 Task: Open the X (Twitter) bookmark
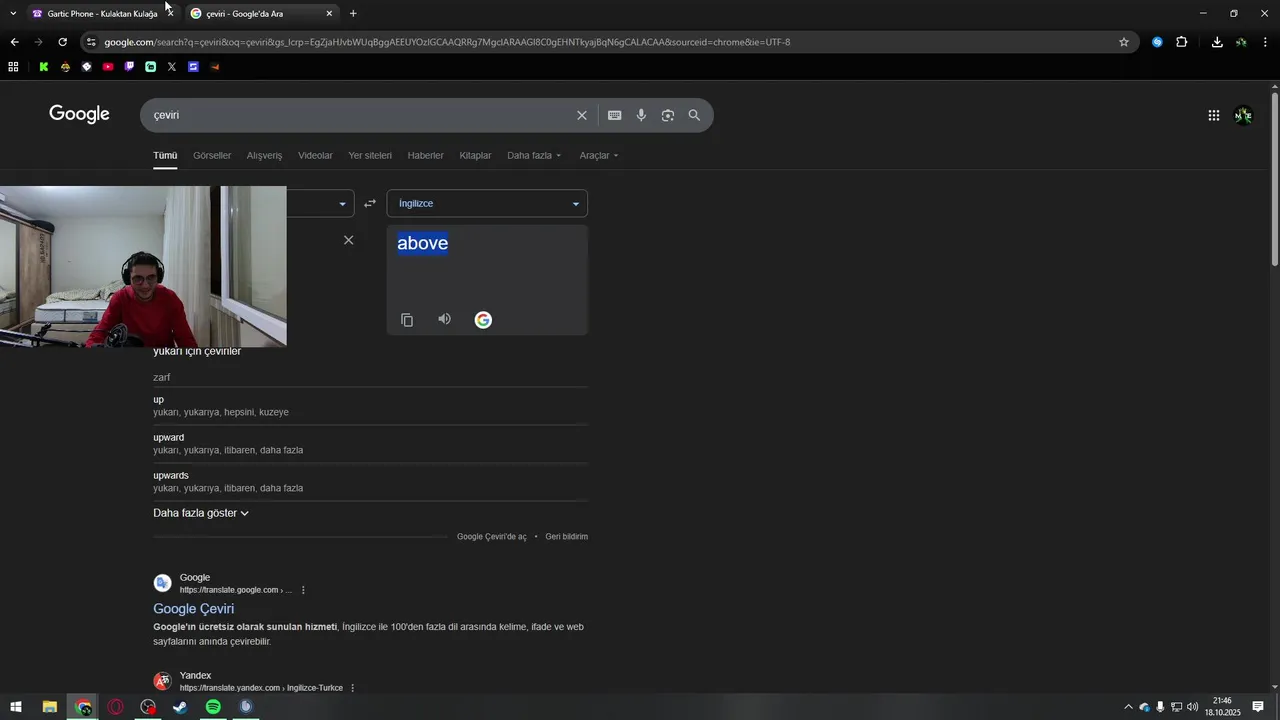point(172,67)
